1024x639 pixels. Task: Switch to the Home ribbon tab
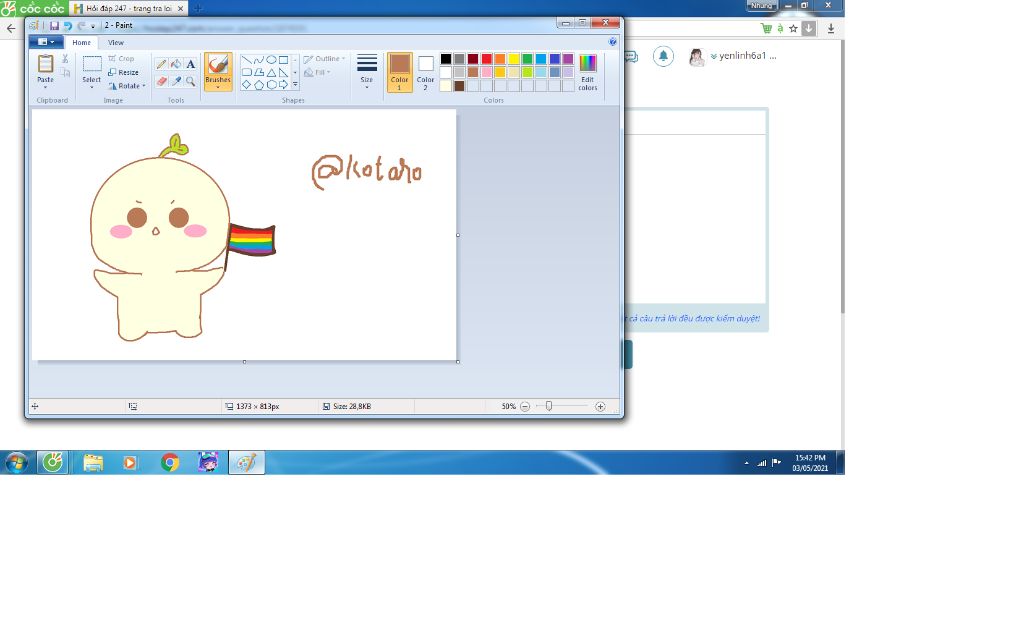82,42
